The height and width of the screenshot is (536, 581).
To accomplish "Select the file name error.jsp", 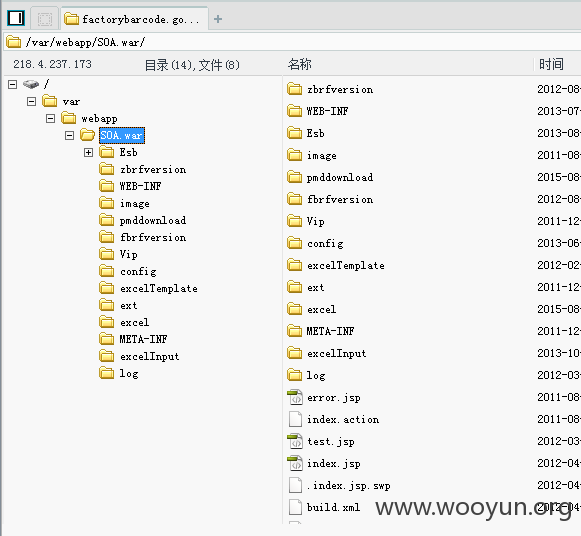I will click(x=333, y=397).
